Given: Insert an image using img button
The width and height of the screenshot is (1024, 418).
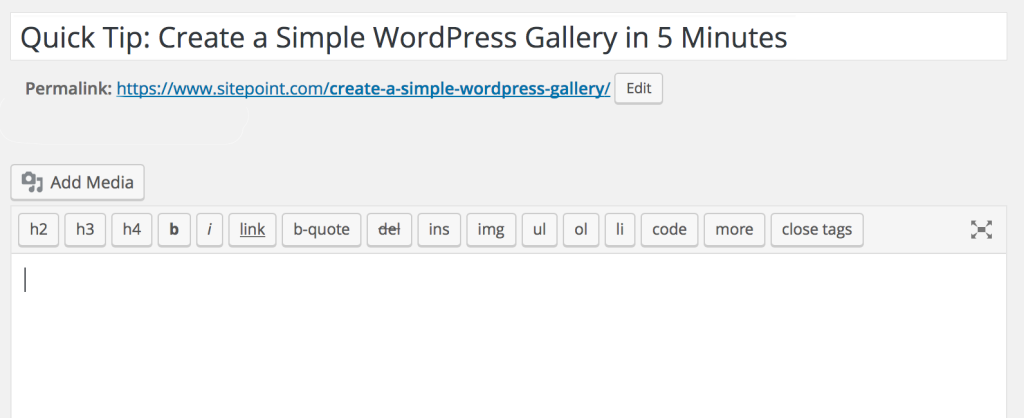Looking at the screenshot, I should [x=491, y=230].
